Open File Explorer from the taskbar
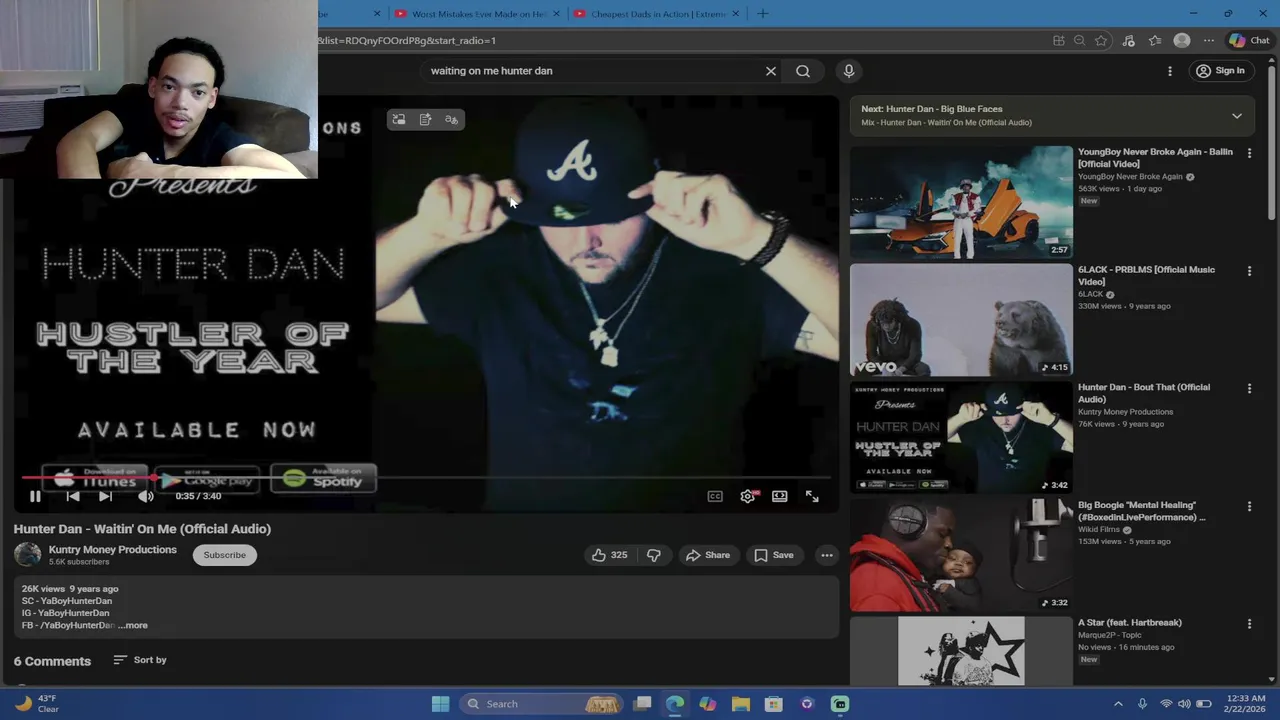The width and height of the screenshot is (1280, 720). click(x=741, y=704)
